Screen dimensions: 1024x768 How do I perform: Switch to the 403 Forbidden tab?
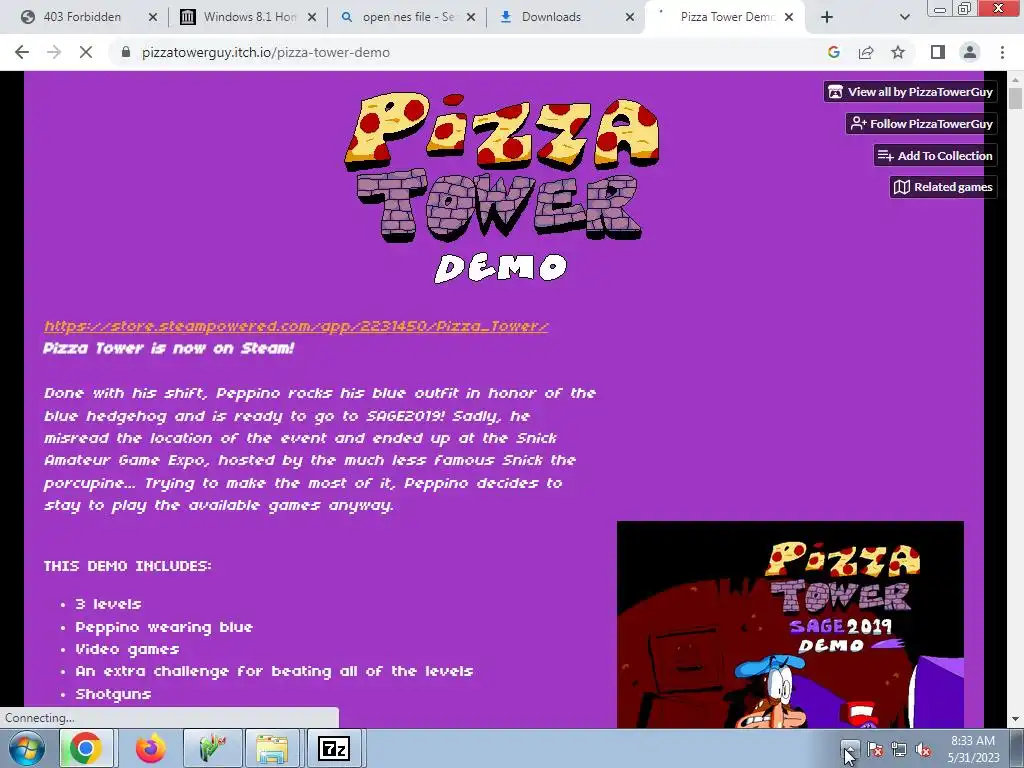(x=82, y=17)
